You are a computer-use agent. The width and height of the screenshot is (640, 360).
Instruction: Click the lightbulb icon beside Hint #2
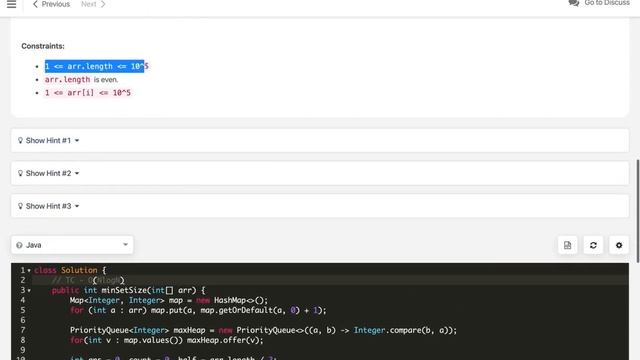[20, 173]
